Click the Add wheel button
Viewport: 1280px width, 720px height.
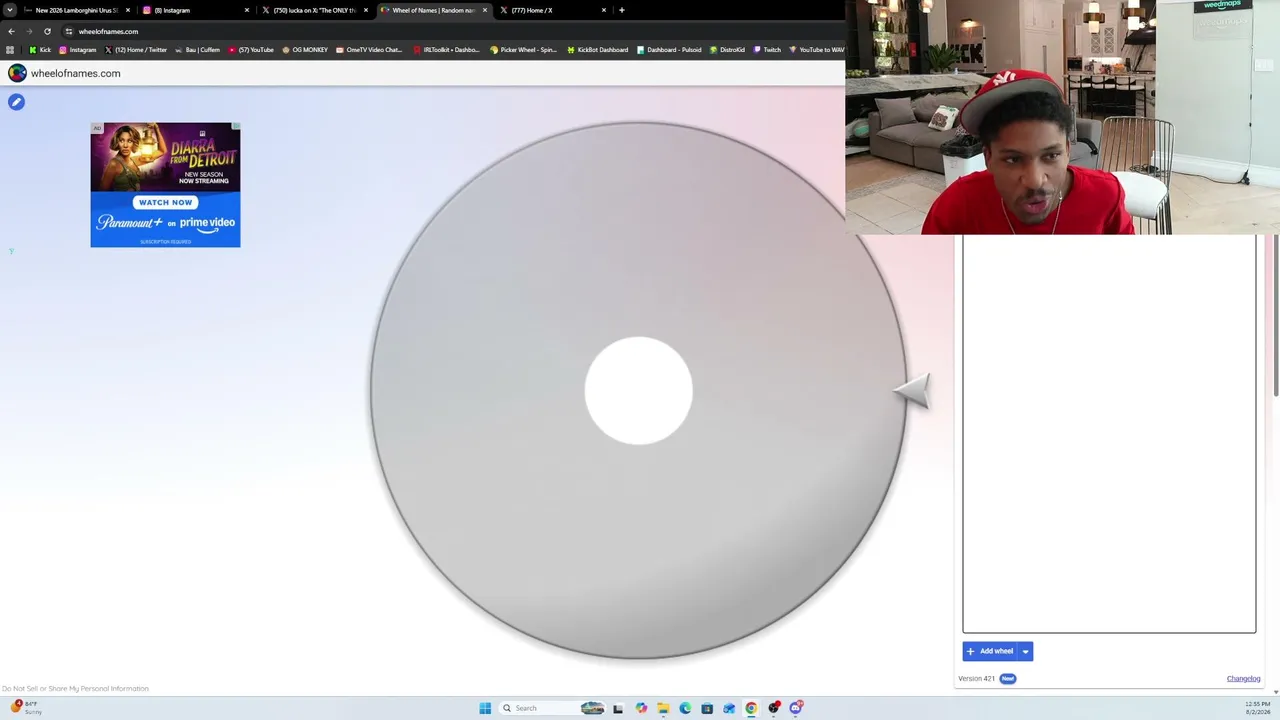click(x=990, y=651)
